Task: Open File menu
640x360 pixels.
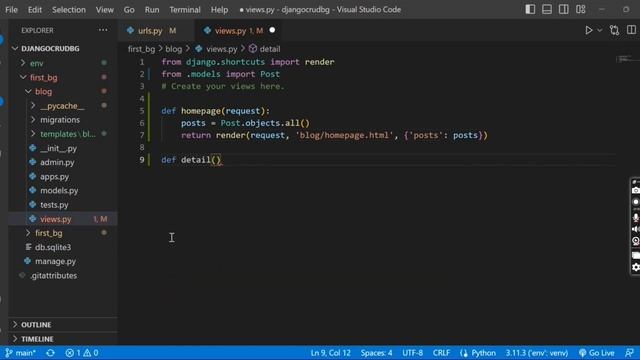Action: coord(11,9)
